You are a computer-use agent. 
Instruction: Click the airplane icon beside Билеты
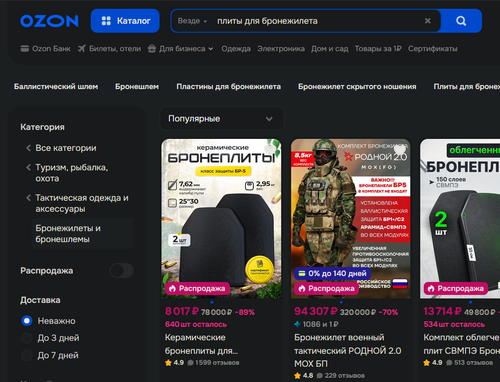click(x=82, y=49)
